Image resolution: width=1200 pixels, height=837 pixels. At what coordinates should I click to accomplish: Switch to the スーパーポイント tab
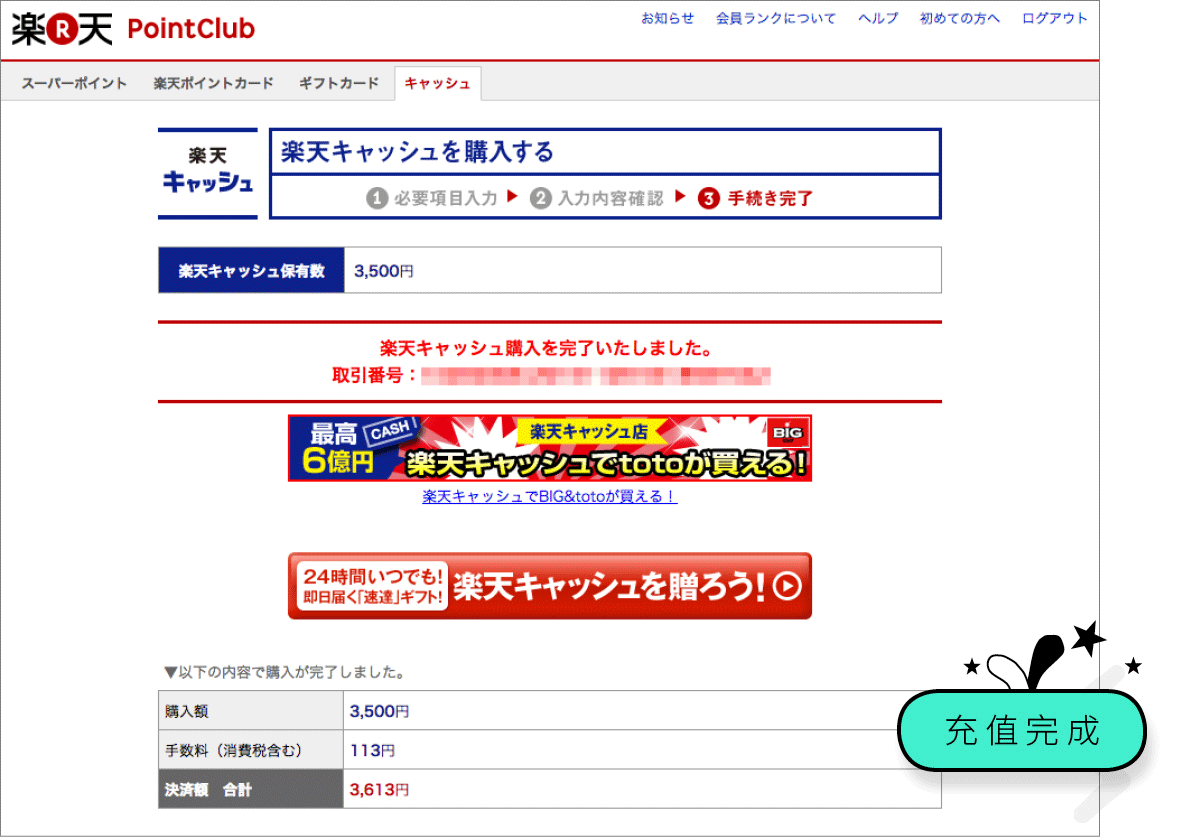(75, 83)
